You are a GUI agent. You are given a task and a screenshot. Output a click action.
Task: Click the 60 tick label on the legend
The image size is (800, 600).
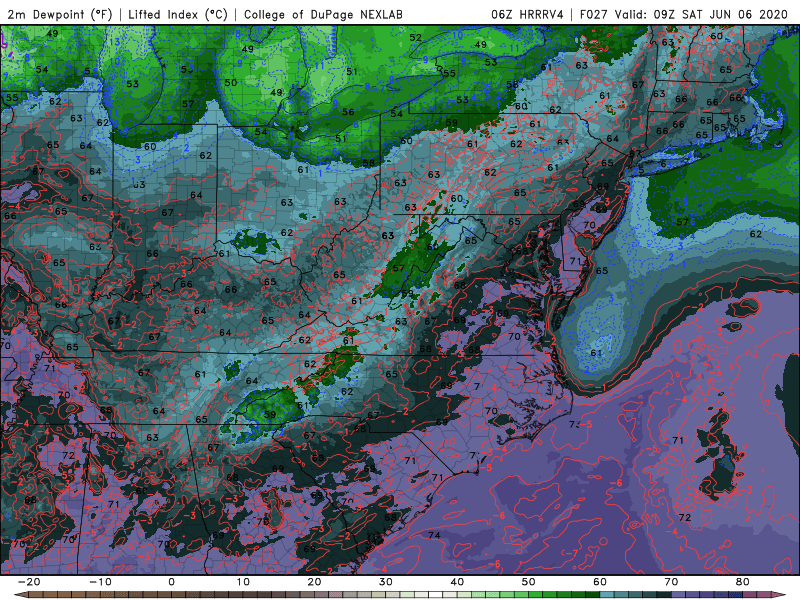[x=600, y=582]
